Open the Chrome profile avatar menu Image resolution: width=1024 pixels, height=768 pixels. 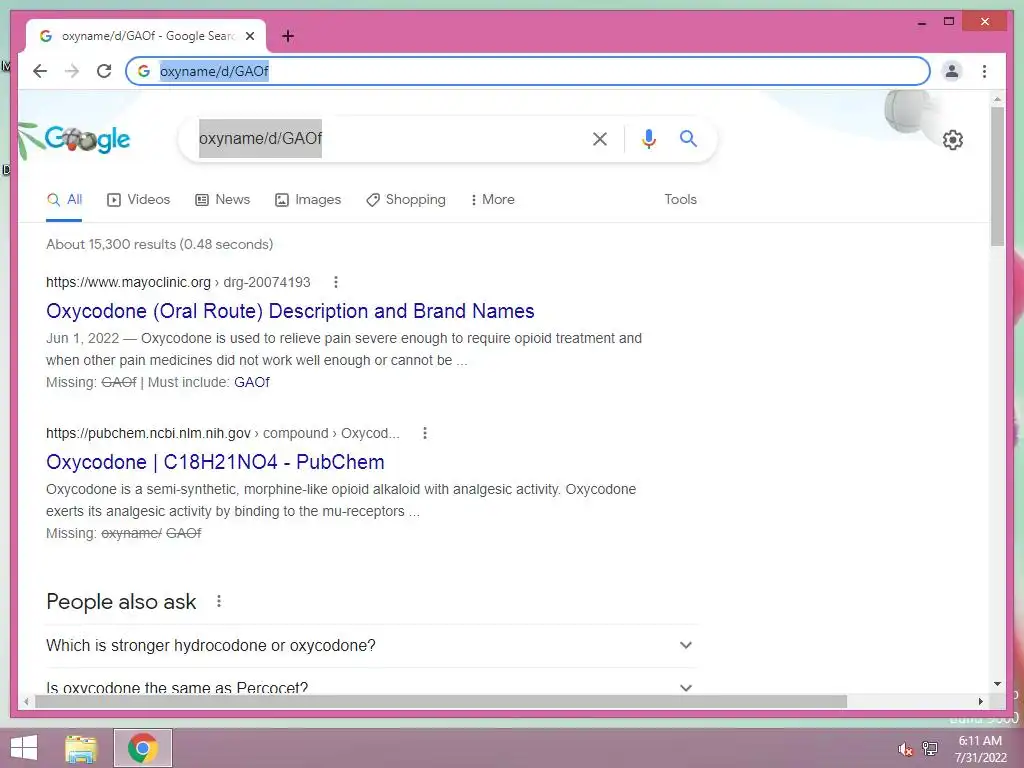click(952, 71)
